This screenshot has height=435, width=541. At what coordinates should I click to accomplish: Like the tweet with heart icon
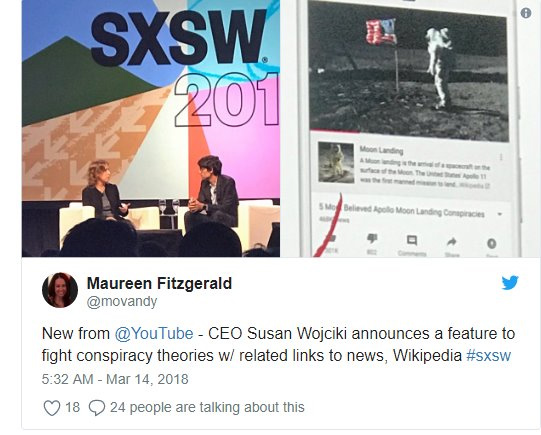[52, 408]
